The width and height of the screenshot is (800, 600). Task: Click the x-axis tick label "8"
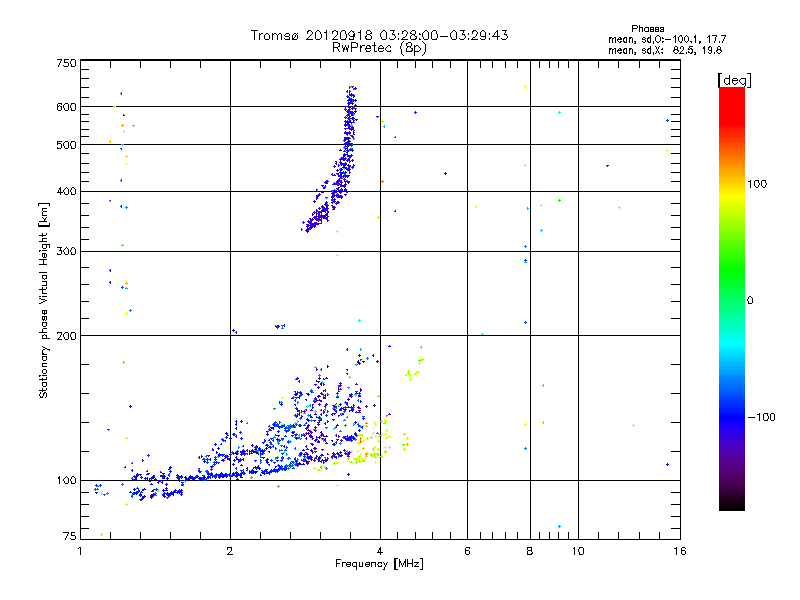coord(530,551)
